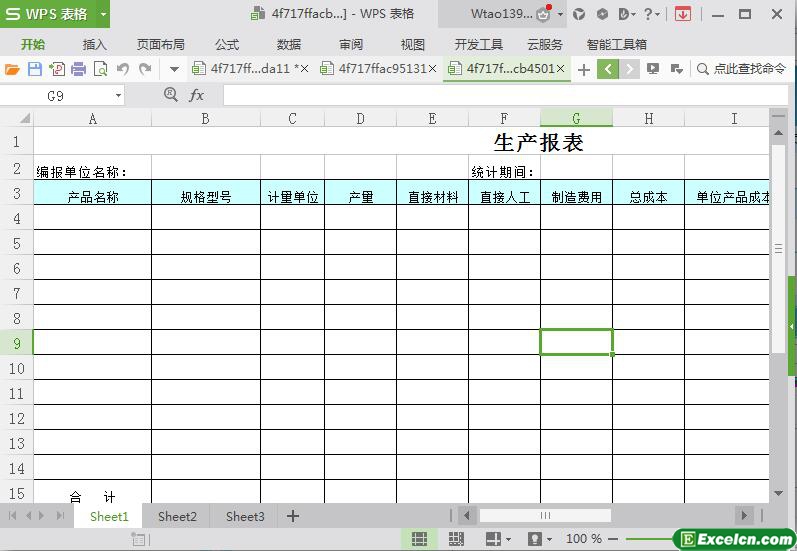This screenshot has width=797, height=551.
Task: Click the export to PDF toolbar icon
Action: click(x=57, y=69)
